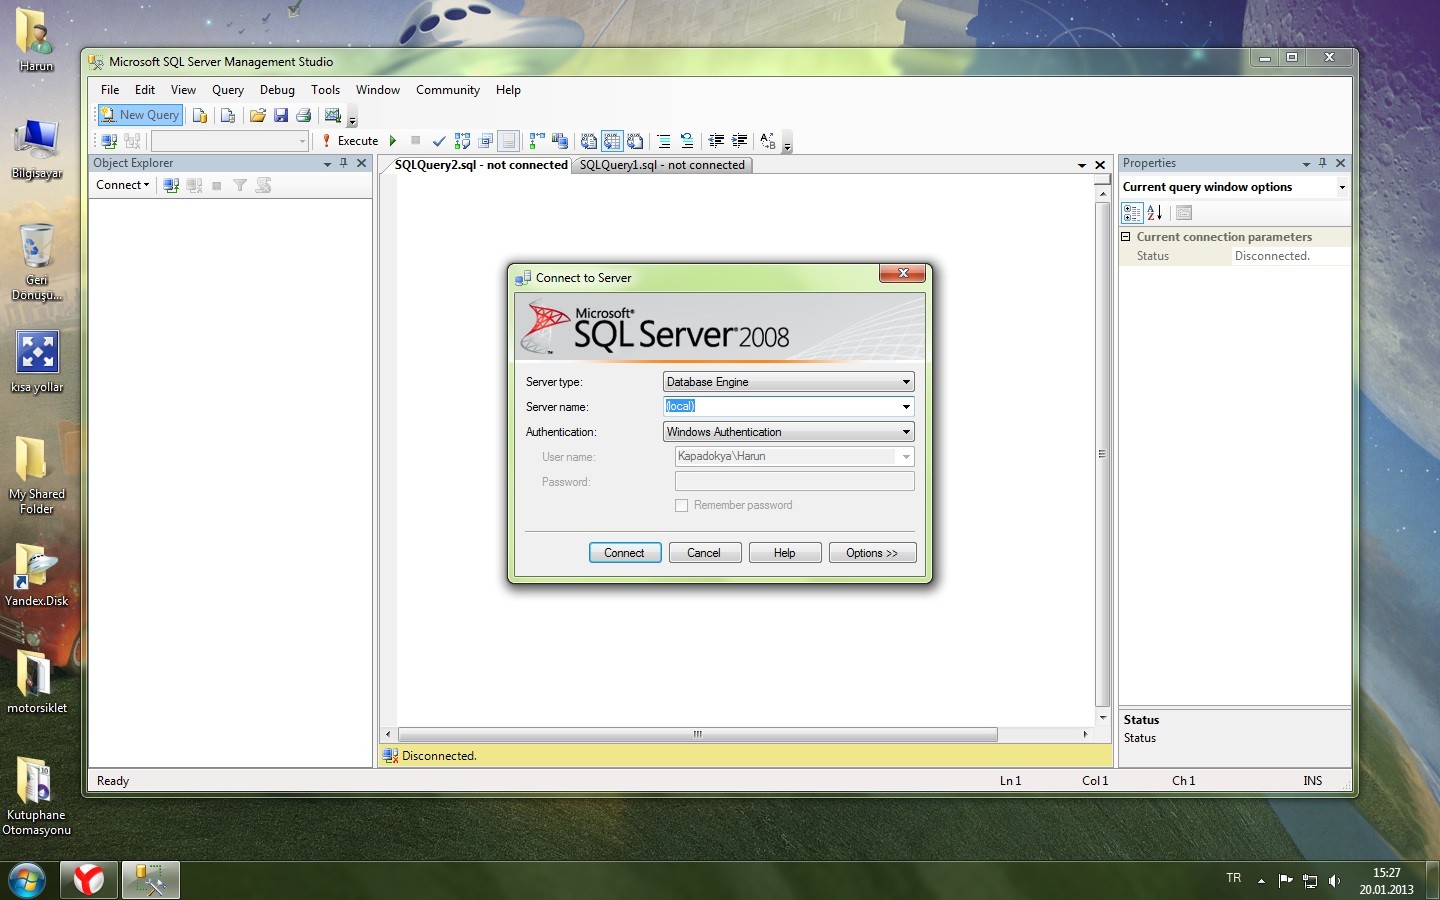This screenshot has width=1440, height=900.
Task: Click the horizontal scrollbar in query editor
Action: point(697,734)
